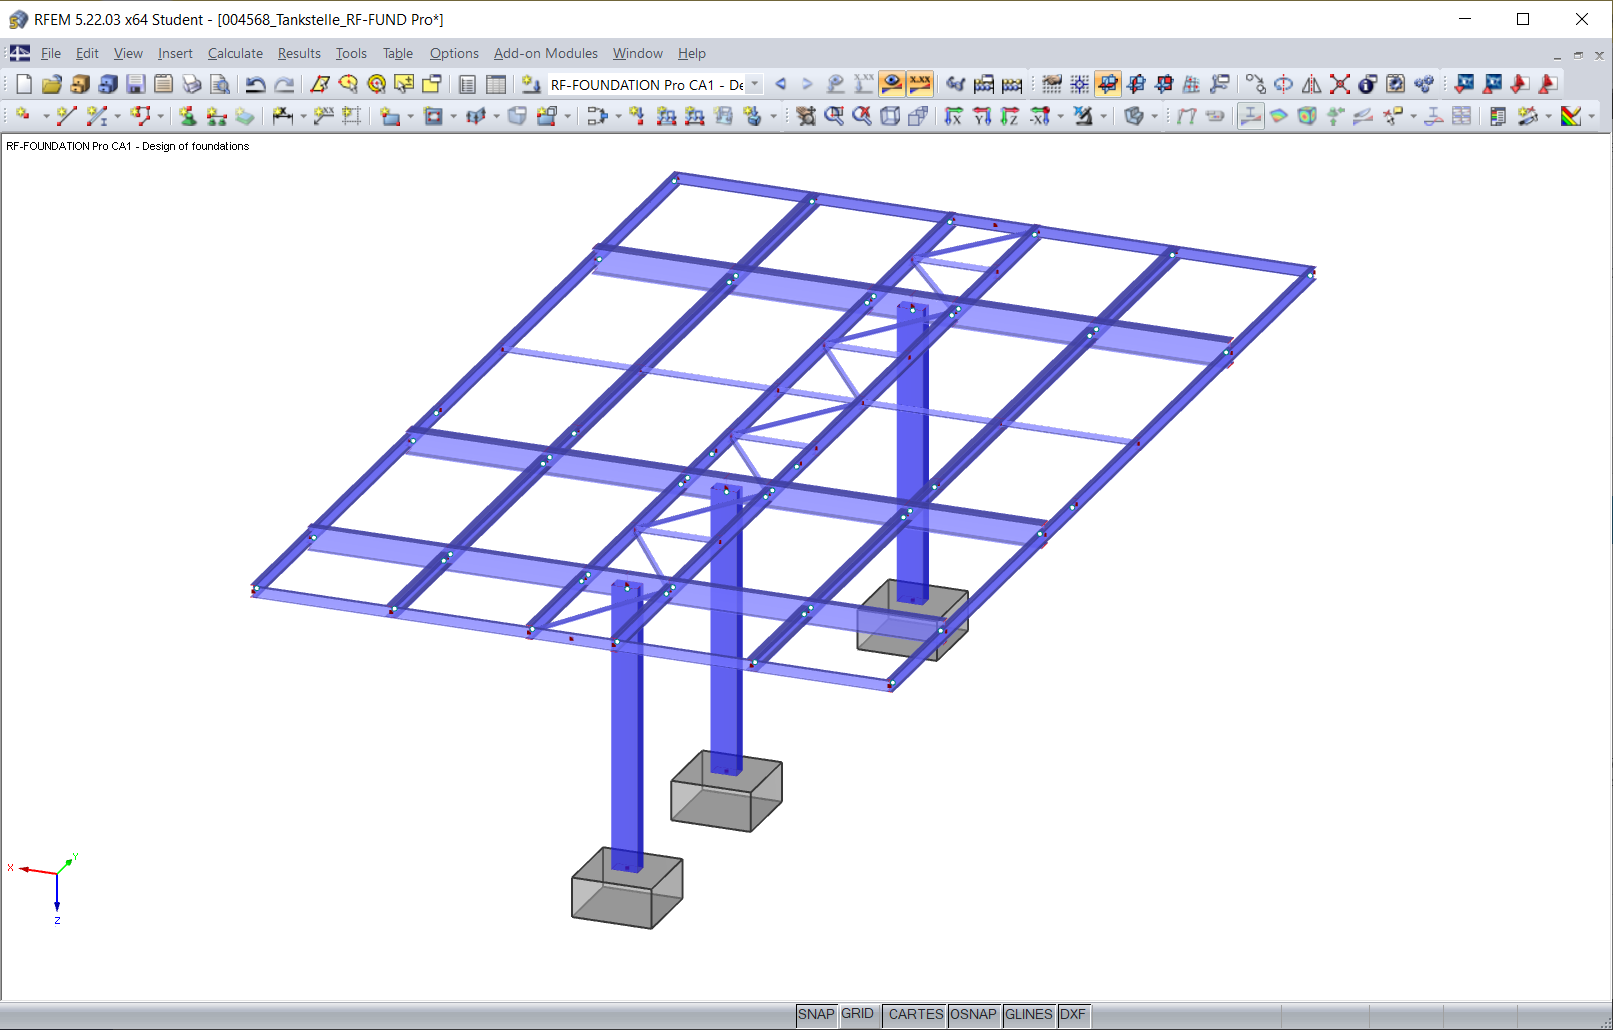Toggle the SNAP status bar button
Viewport: 1613px width, 1030px height.
(816, 1014)
